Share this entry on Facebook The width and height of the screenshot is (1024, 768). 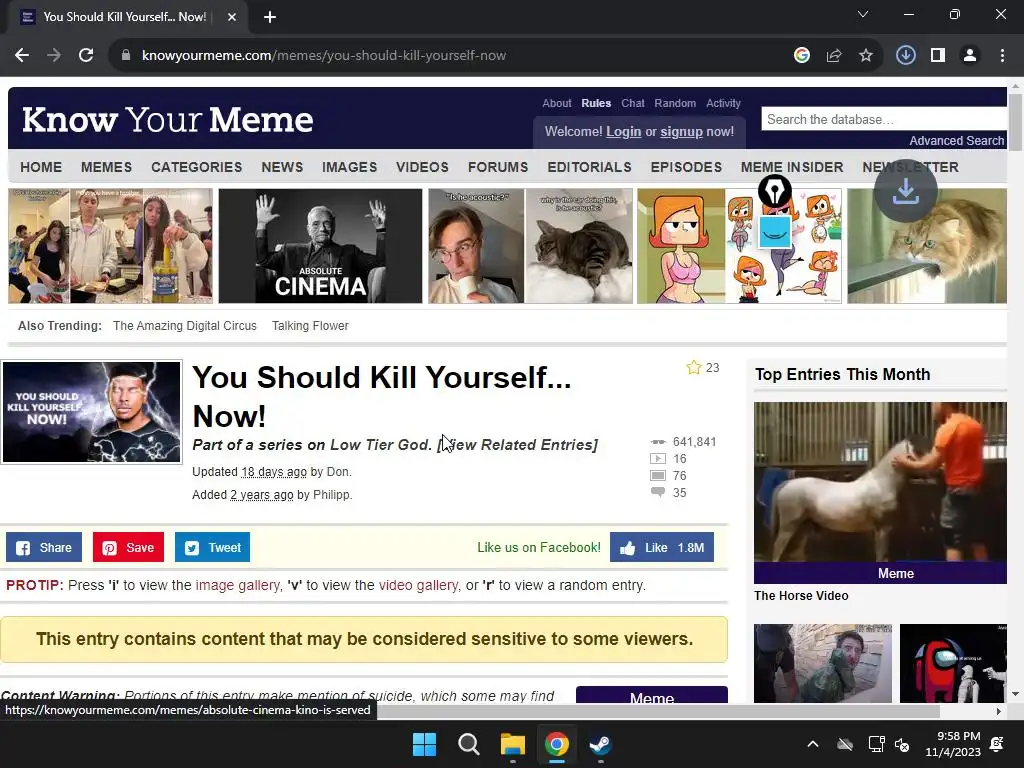(44, 547)
